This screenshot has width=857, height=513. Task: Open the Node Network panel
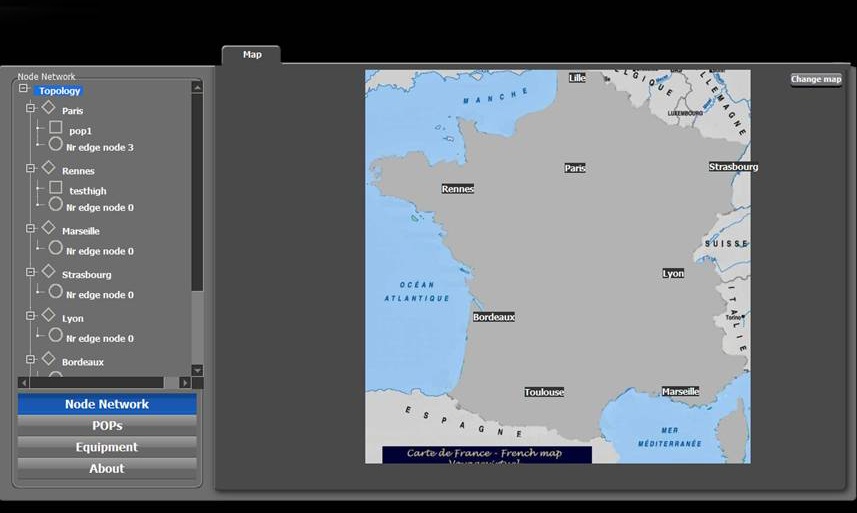(x=107, y=404)
